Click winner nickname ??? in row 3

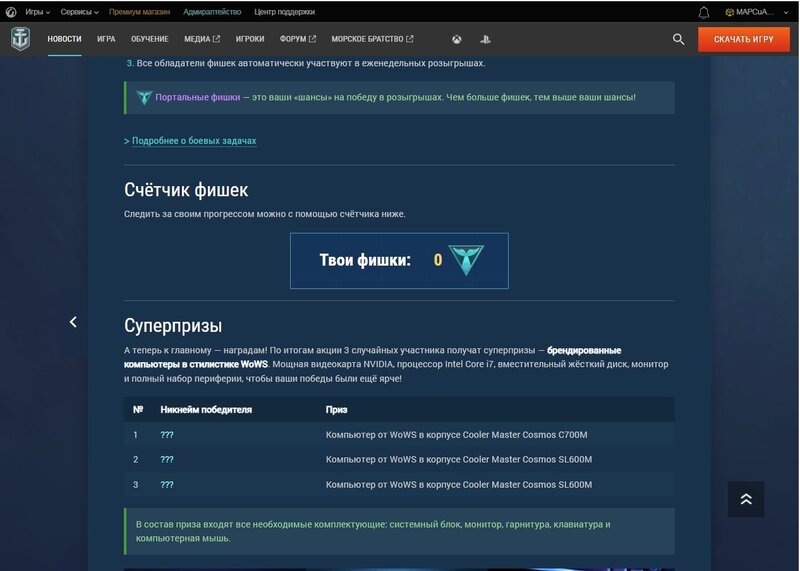(x=167, y=484)
